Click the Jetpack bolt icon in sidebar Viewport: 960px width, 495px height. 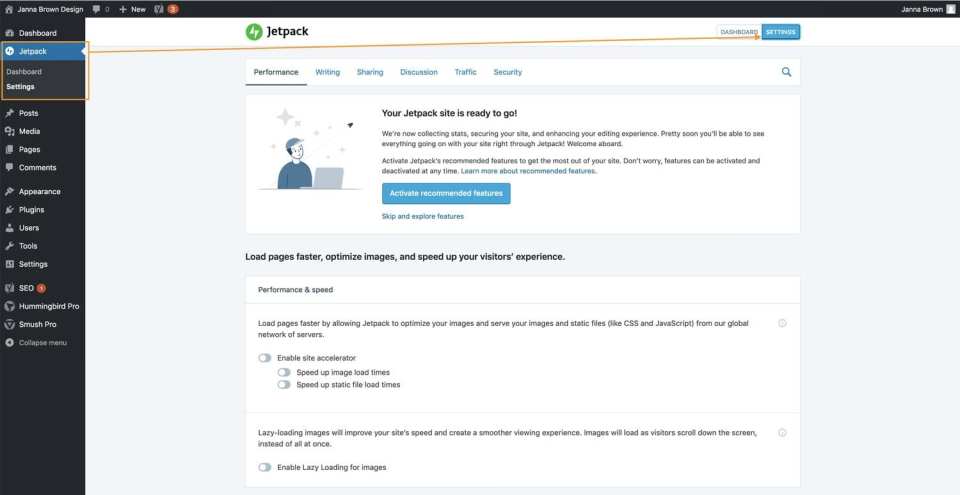pyautogui.click(x=9, y=51)
